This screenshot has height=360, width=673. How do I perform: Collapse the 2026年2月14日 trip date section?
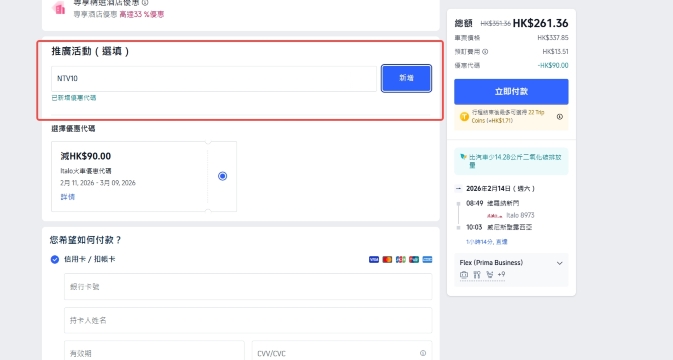pos(458,188)
